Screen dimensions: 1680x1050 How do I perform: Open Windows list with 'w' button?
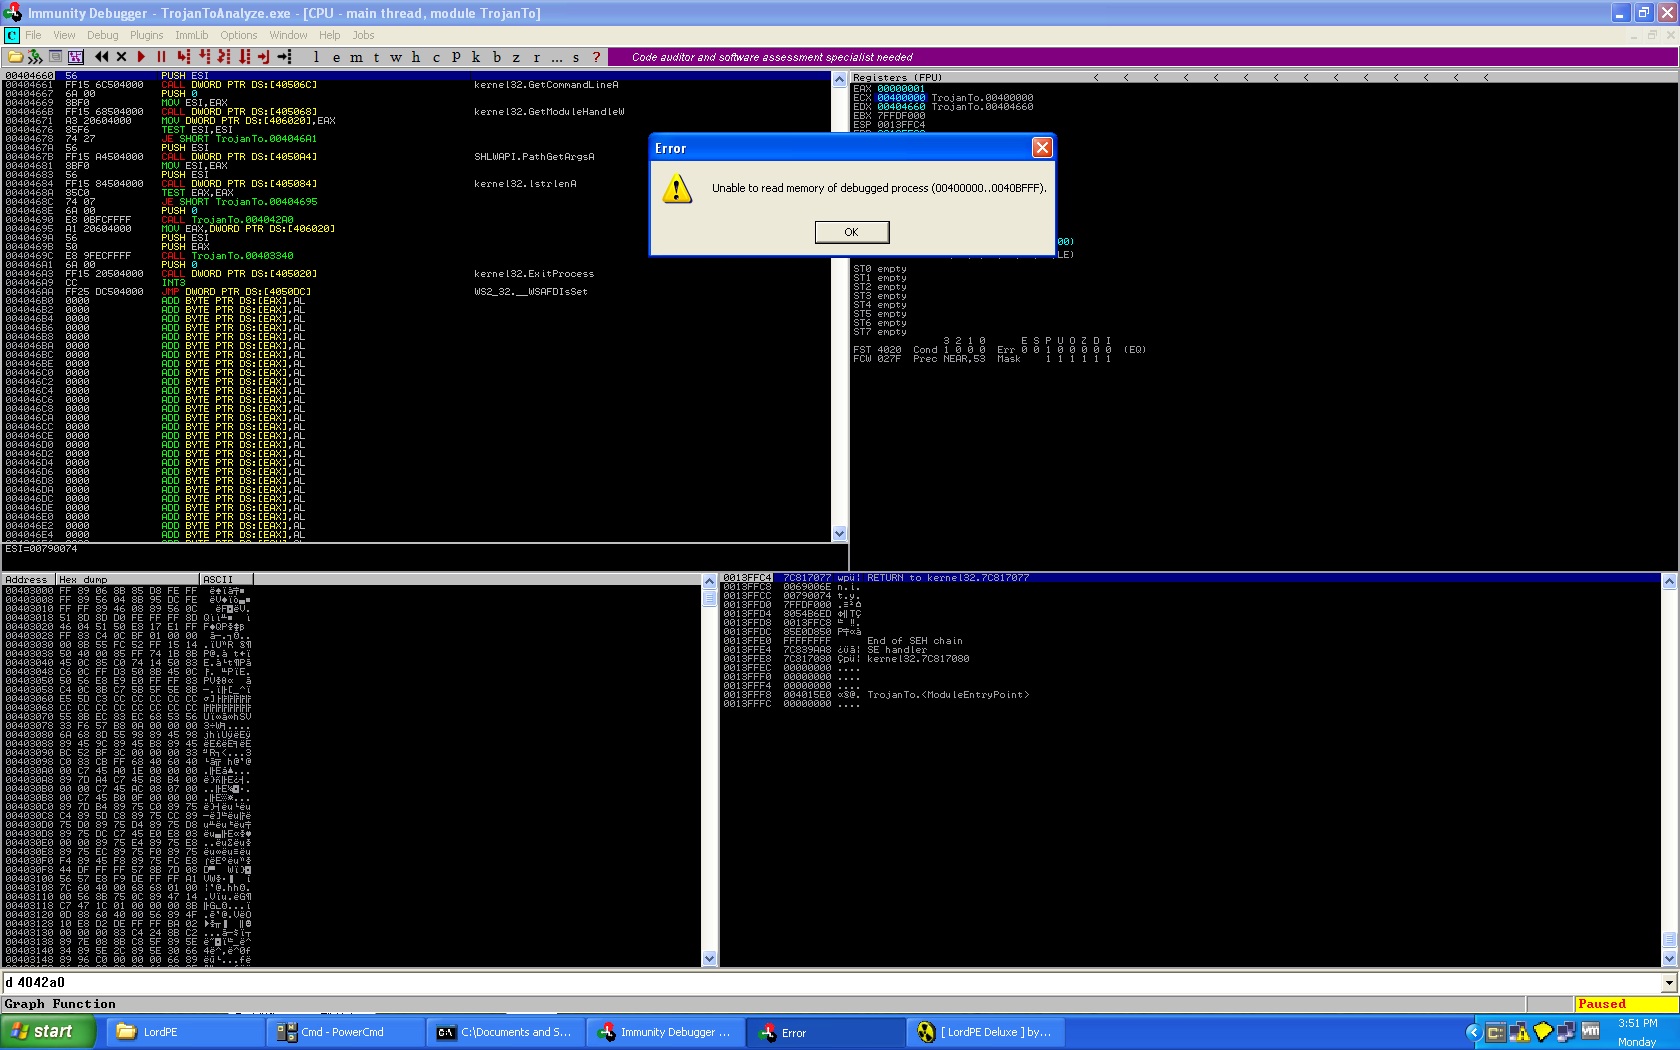tap(396, 57)
